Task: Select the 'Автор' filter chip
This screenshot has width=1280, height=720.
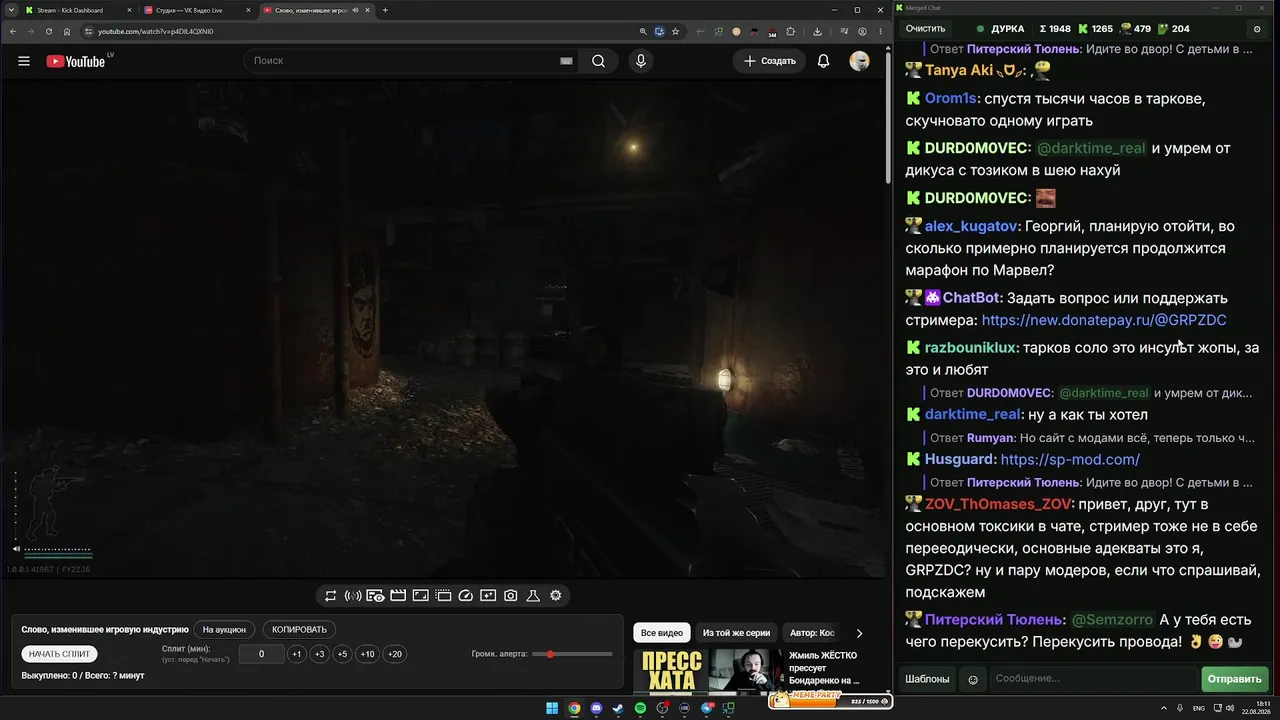Action: 812,633
